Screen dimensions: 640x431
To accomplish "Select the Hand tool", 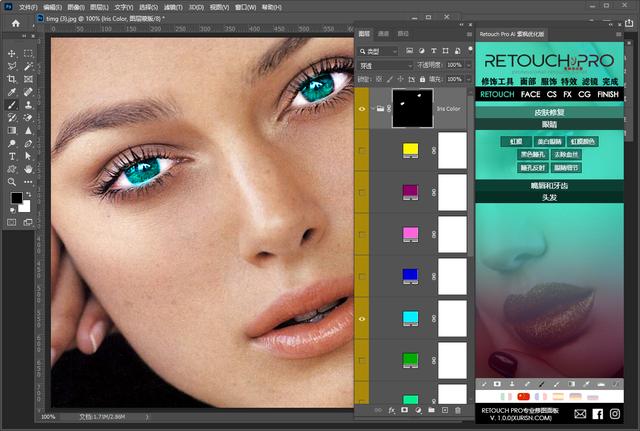I will point(28,169).
